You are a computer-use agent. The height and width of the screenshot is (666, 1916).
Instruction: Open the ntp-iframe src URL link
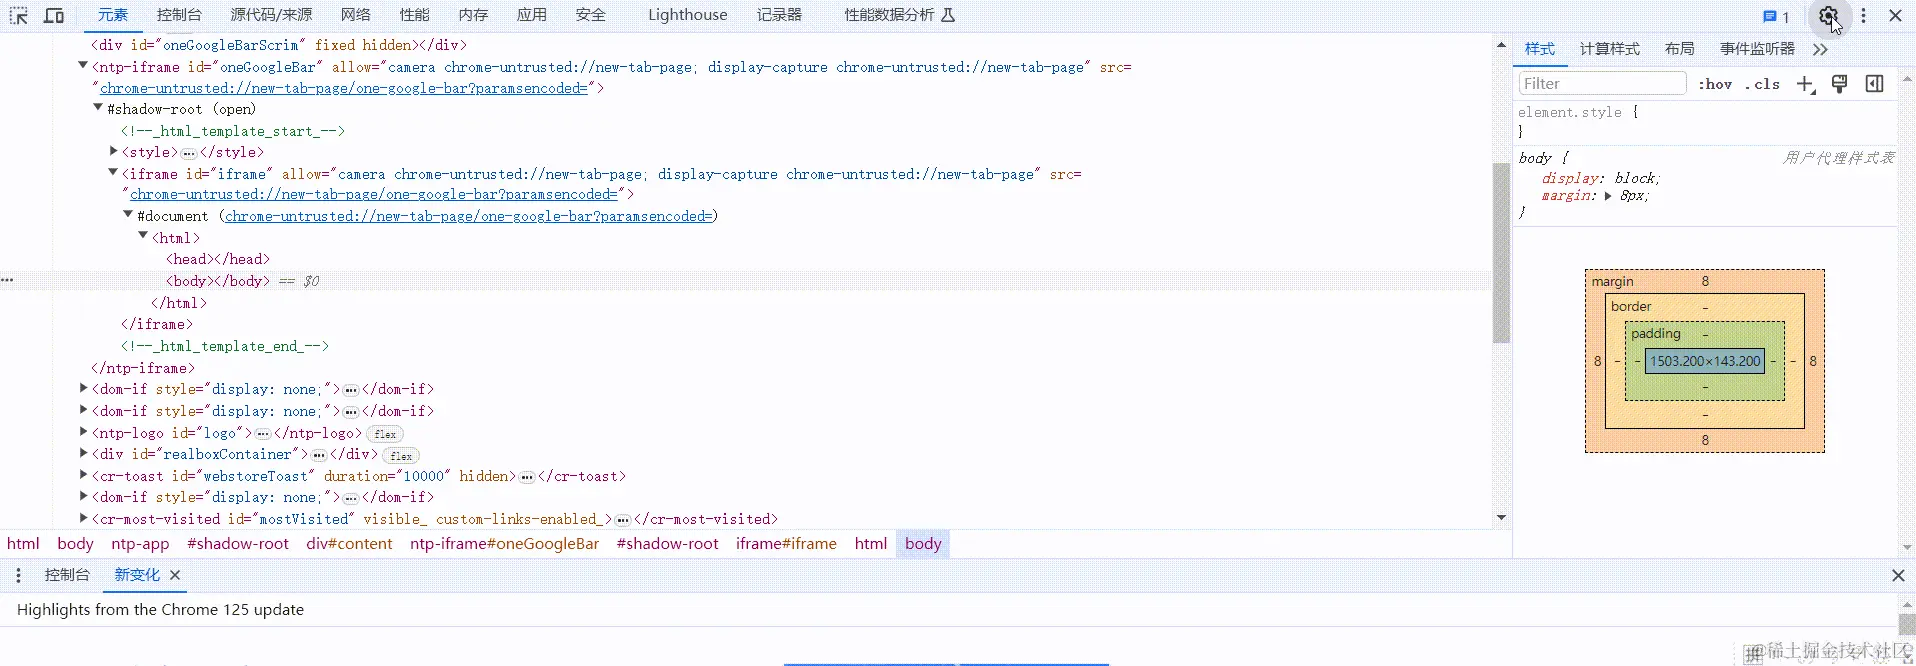344,88
